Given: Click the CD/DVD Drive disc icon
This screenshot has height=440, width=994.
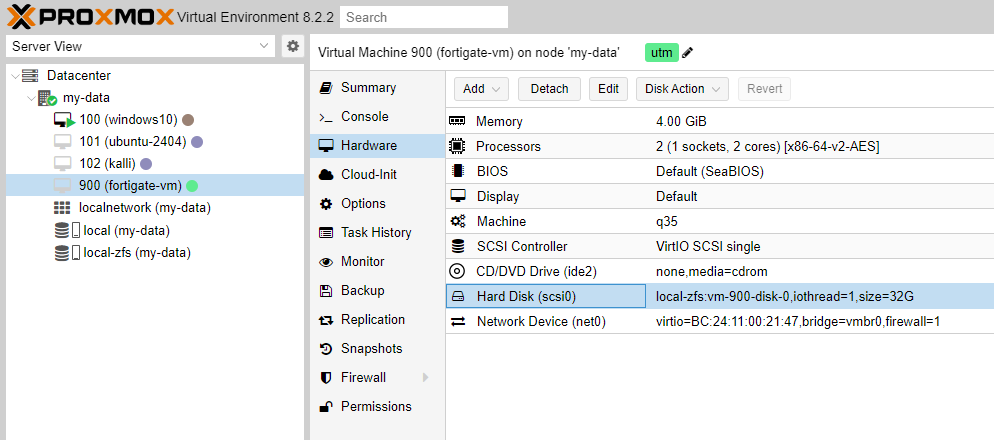Looking at the screenshot, I should [x=456, y=271].
